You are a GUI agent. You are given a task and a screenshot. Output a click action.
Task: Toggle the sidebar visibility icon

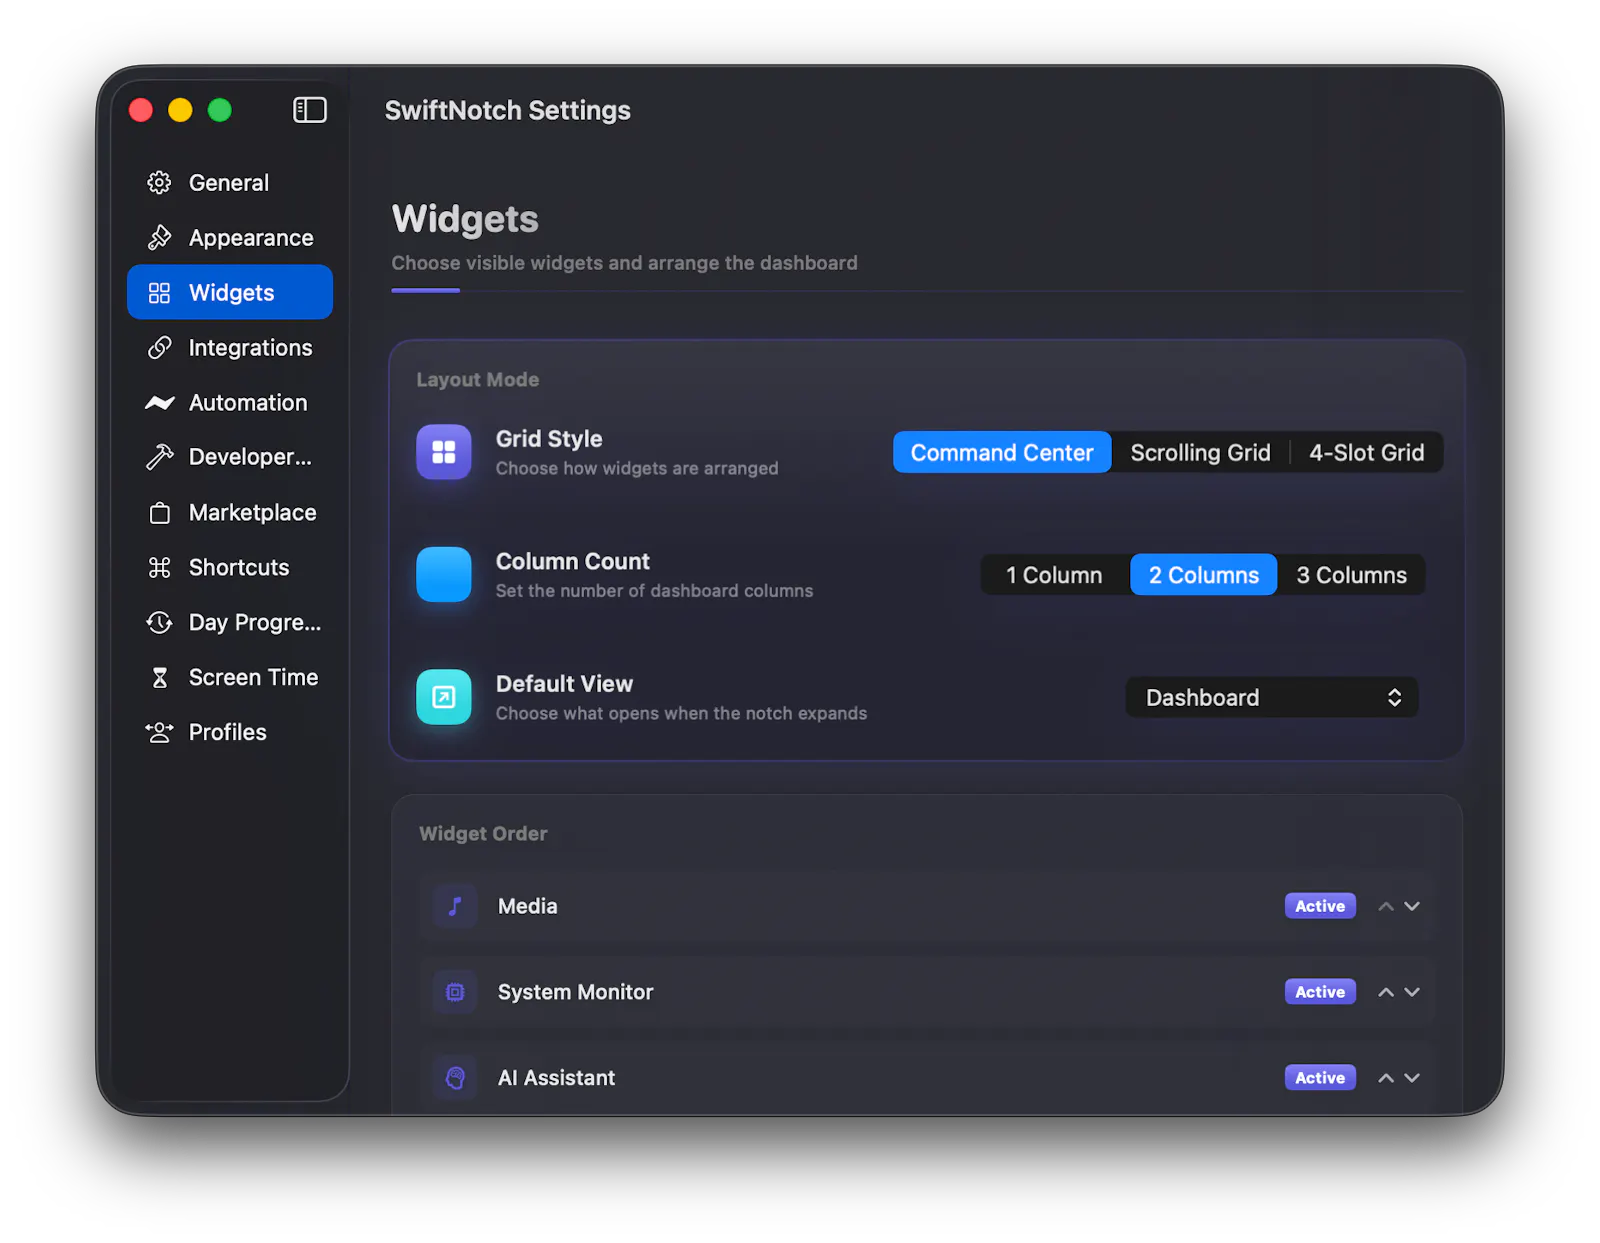[x=309, y=110]
